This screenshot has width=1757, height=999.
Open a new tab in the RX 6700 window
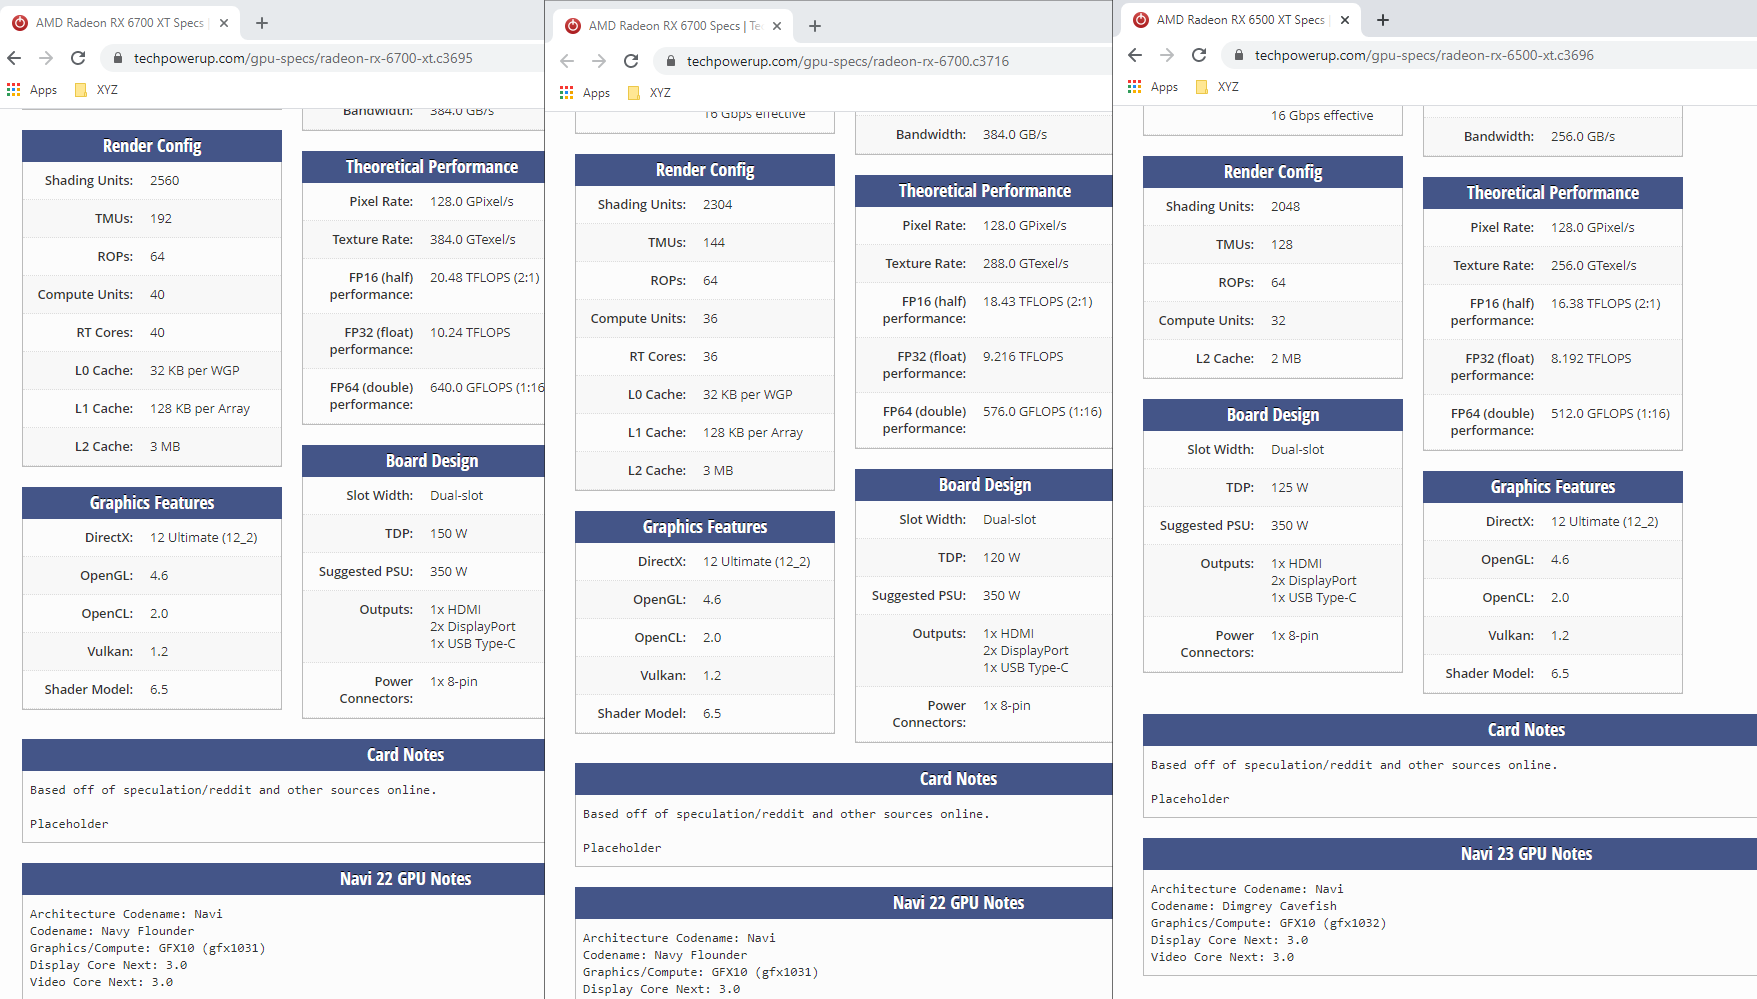pyautogui.click(x=815, y=26)
